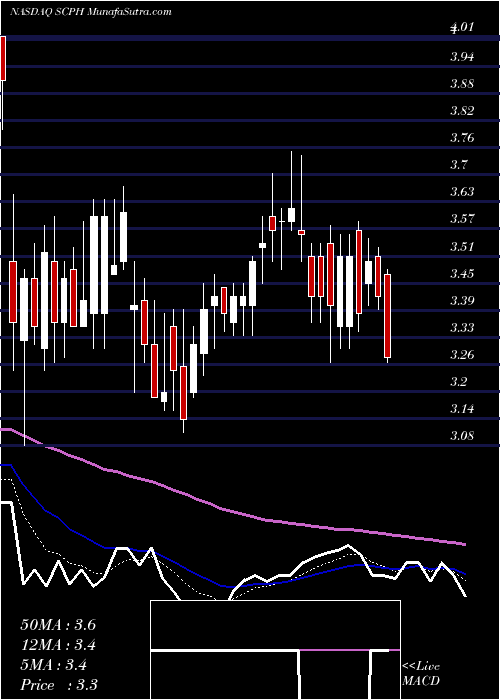Click the last red candlestick on the chart
This screenshot has width=500, height=700.
click(x=388, y=316)
